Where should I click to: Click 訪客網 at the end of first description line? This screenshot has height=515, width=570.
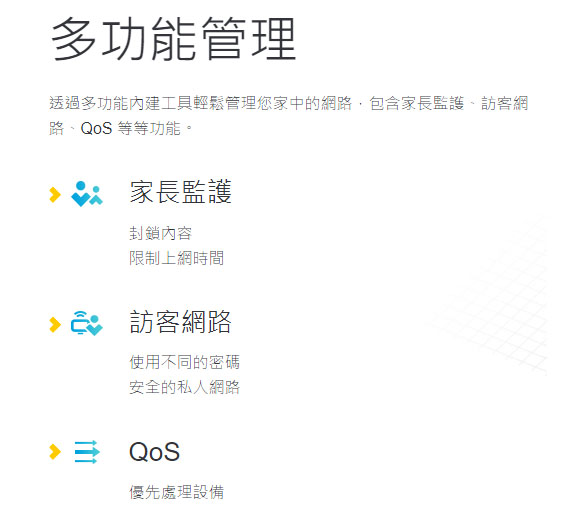505,103
